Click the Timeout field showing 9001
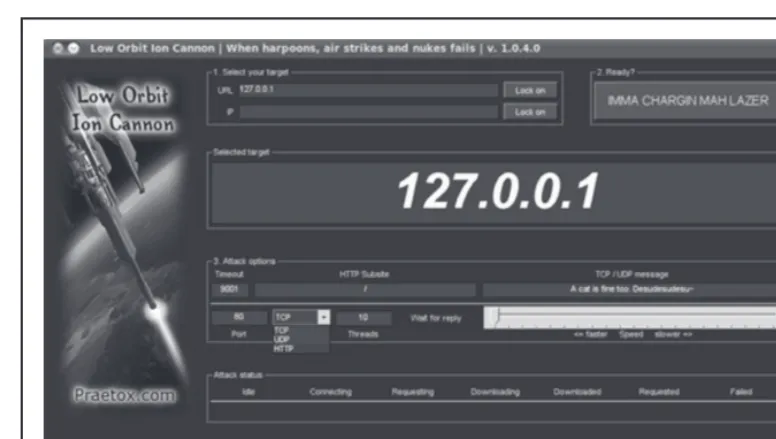Image resolution: width=776 pixels, height=439 pixels. point(230,289)
